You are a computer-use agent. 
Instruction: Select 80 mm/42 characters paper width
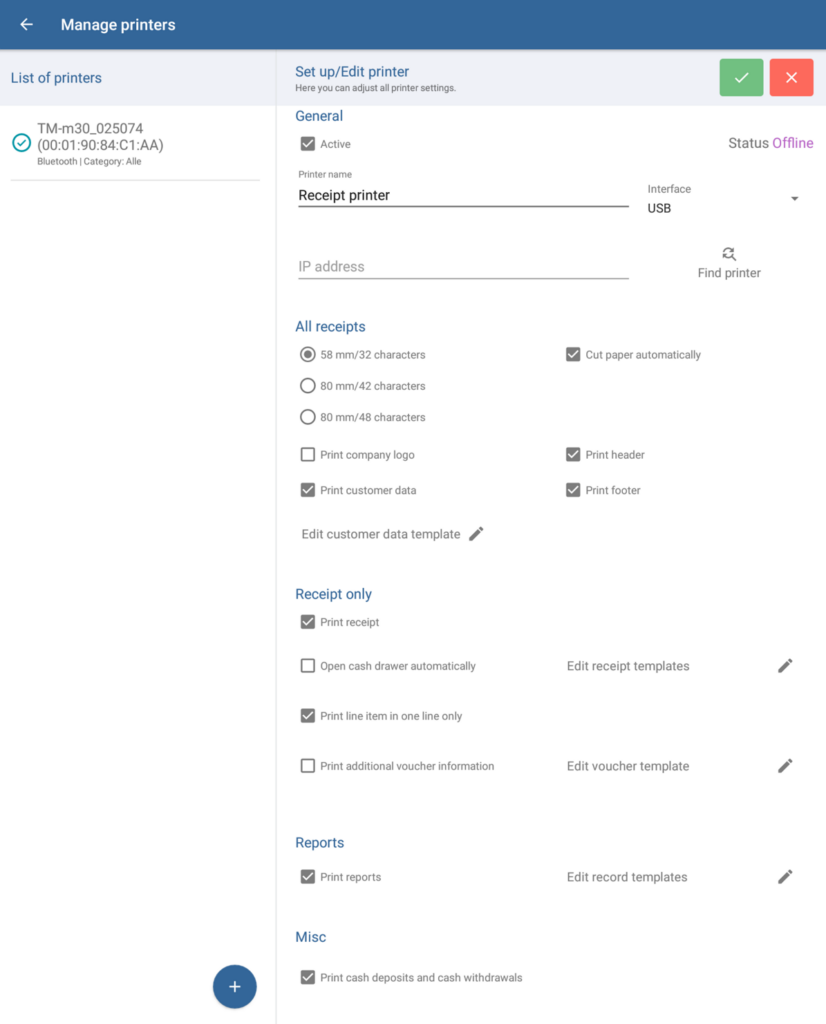pyautogui.click(x=308, y=386)
